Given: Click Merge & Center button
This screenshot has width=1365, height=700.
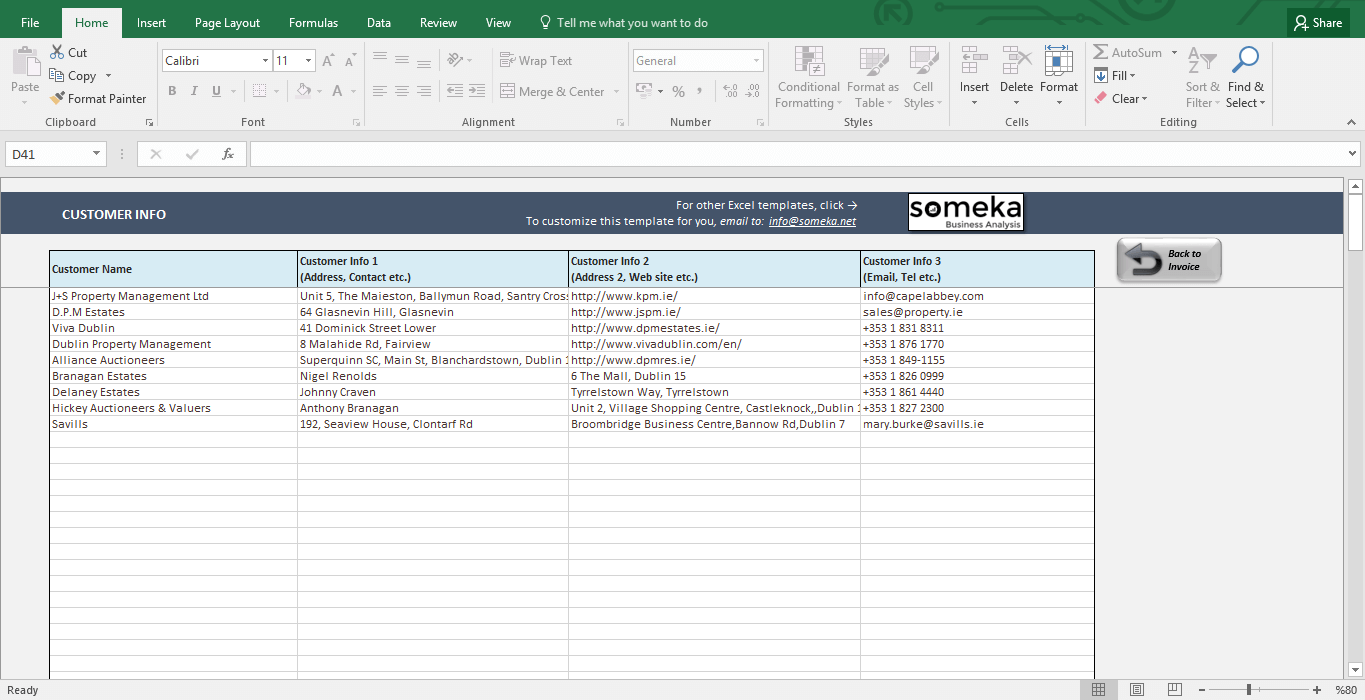Looking at the screenshot, I should pos(553,91).
